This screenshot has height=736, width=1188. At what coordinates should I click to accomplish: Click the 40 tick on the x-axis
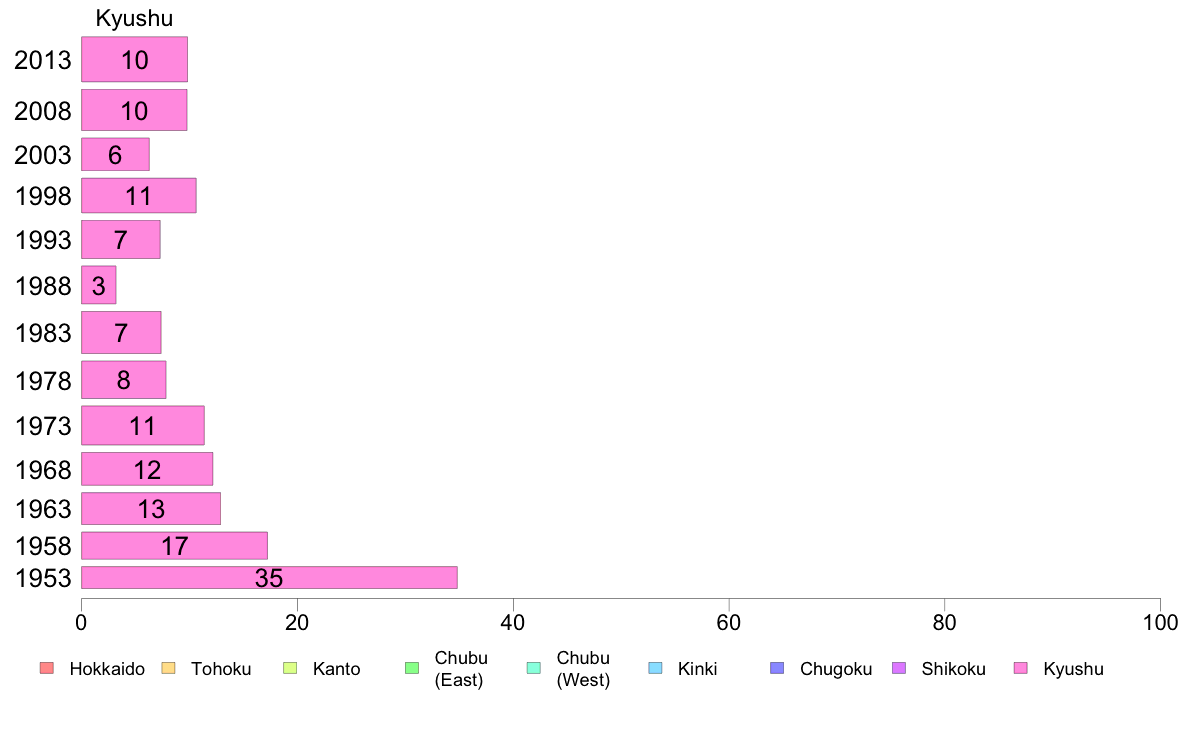click(513, 623)
